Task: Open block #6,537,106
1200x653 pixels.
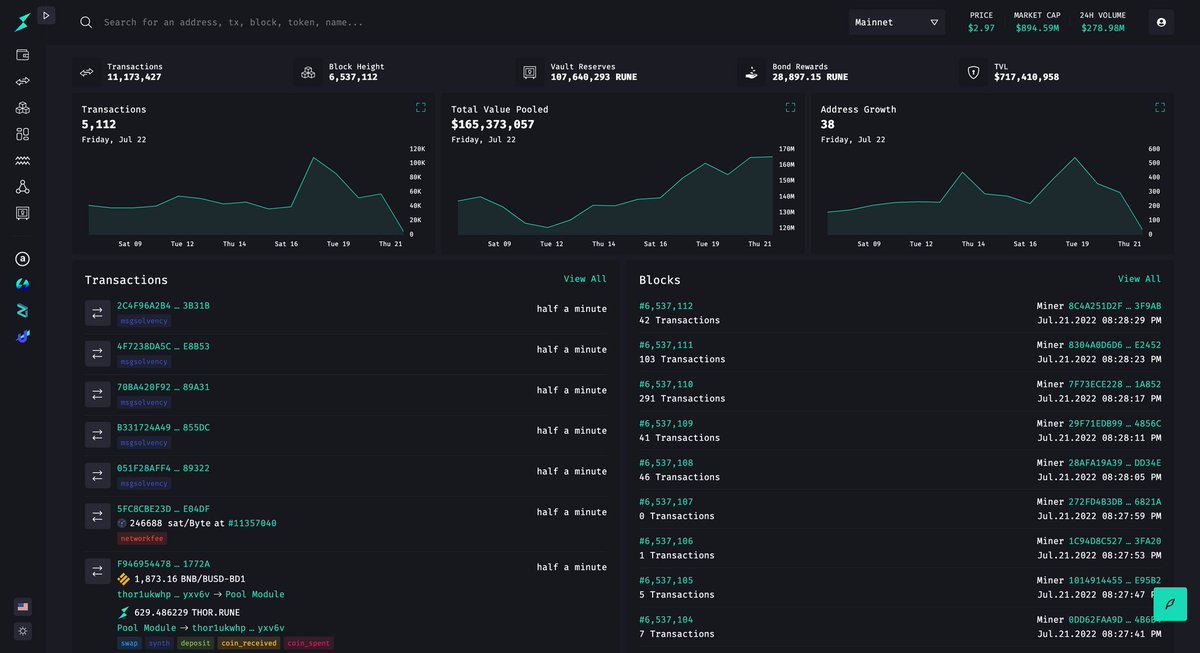Action: [666, 541]
